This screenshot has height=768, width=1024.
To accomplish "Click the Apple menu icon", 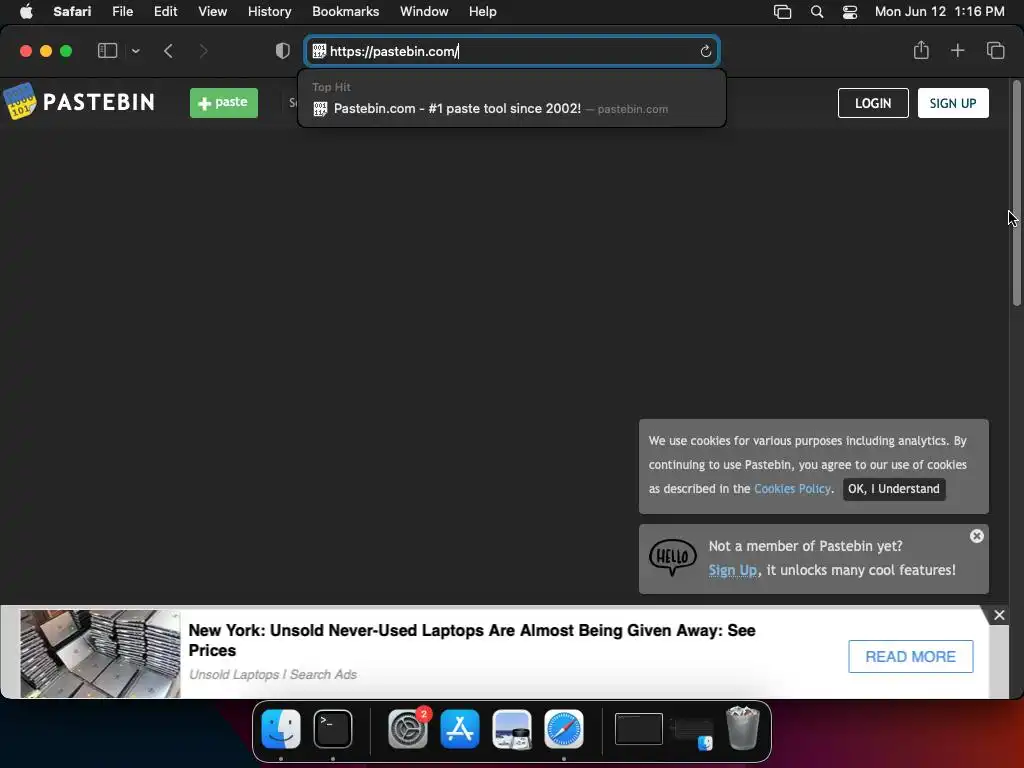I will (26, 11).
